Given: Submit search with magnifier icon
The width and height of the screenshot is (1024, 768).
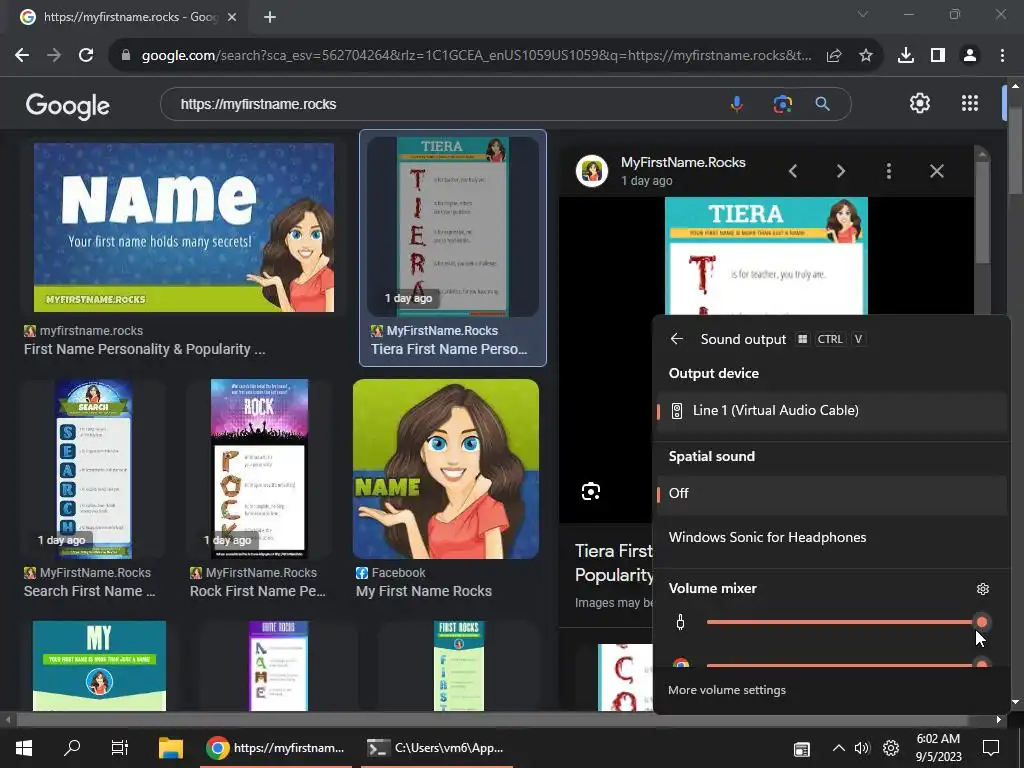Looking at the screenshot, I should click(x=823, y=104).
